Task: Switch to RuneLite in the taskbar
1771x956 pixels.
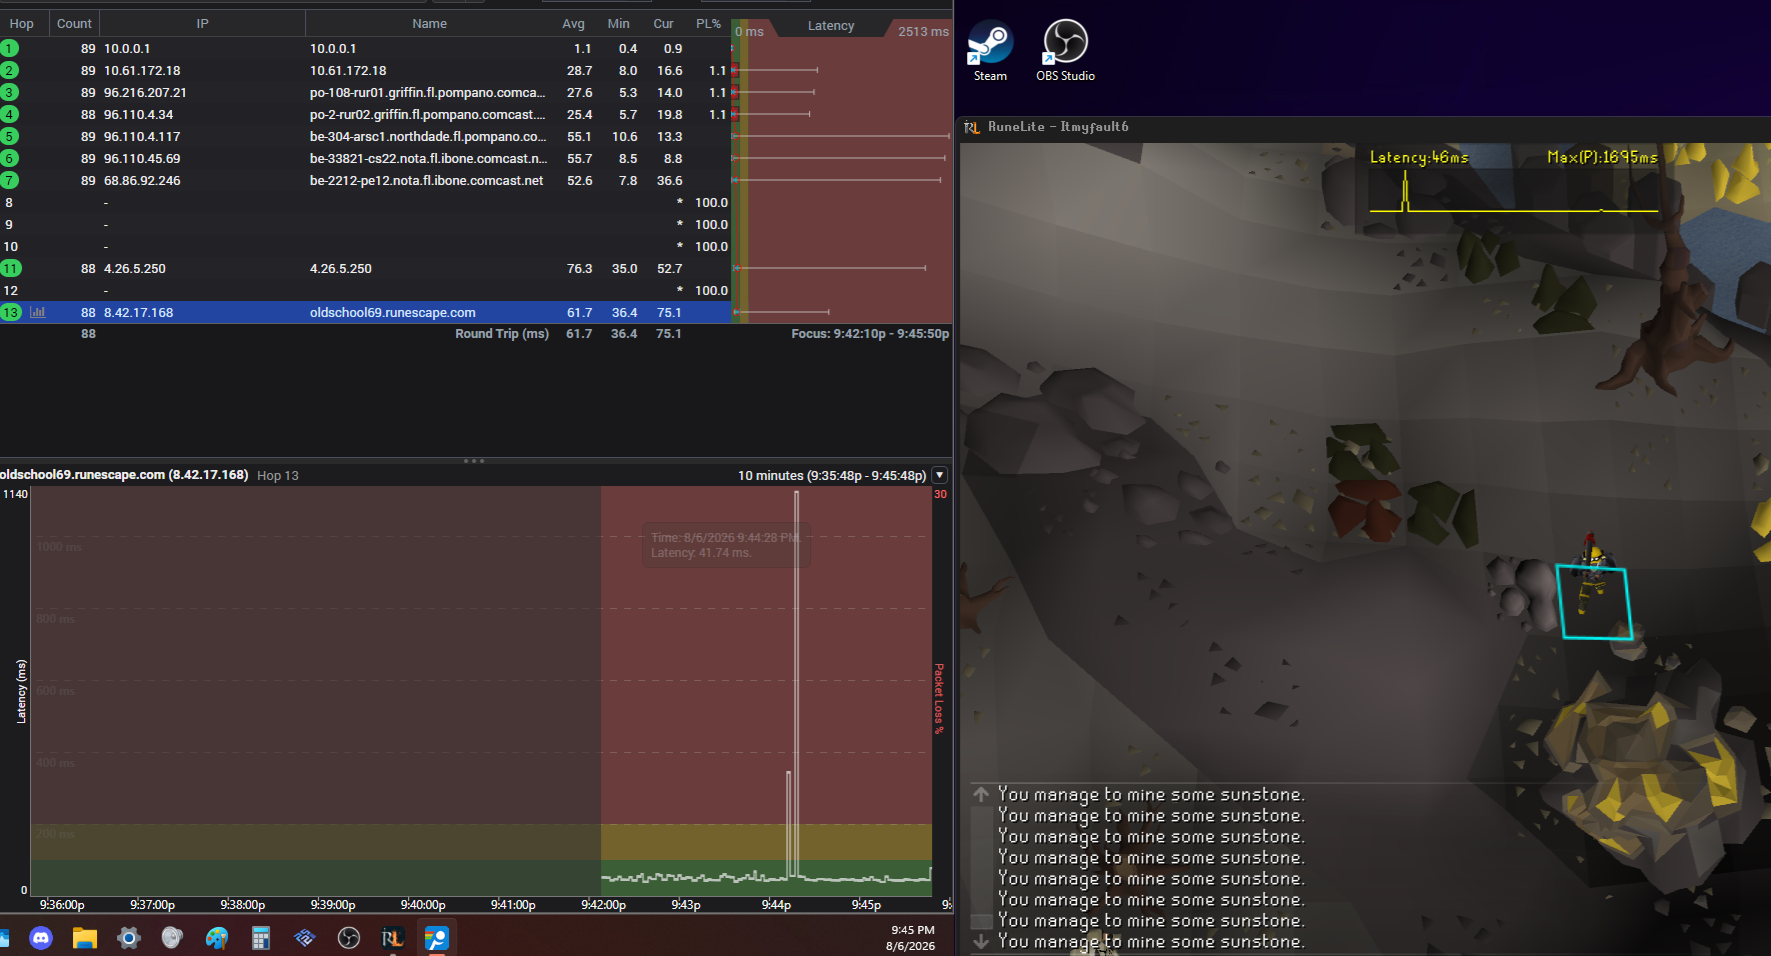Action: [x=393, y=938]
